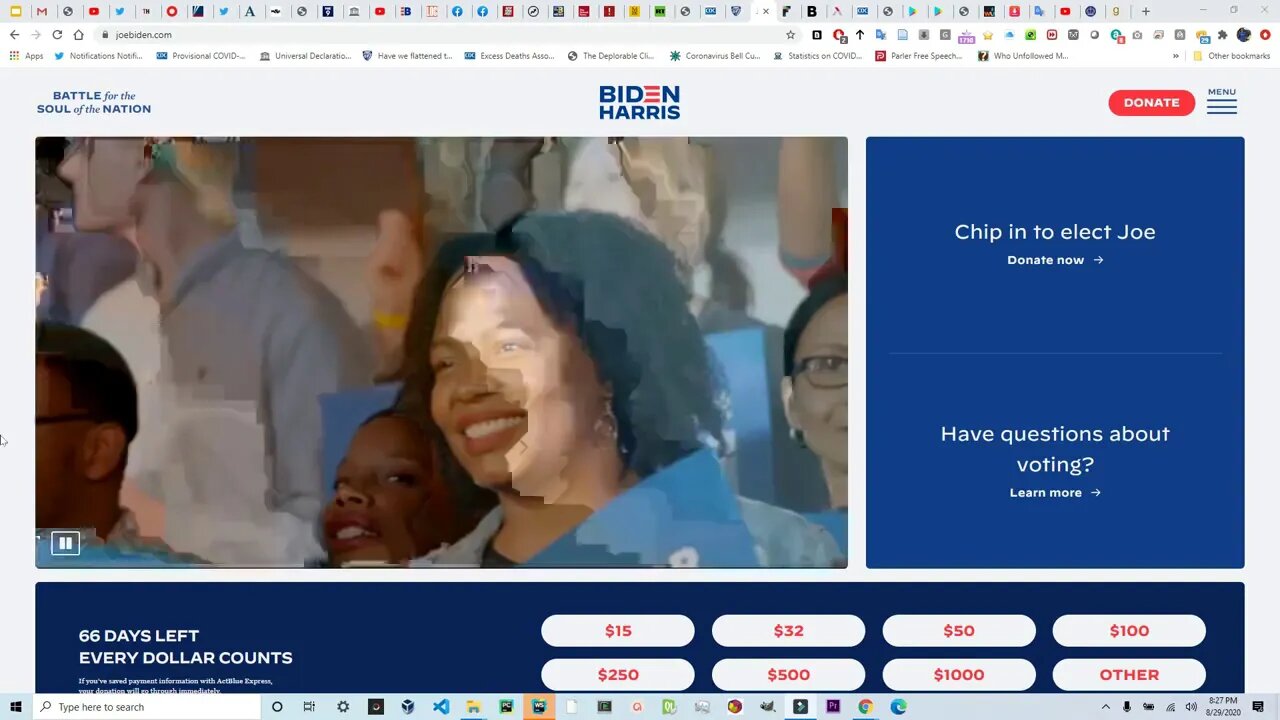Choose the $100 donation amount
The height and width of the screenshot is (720, 1280).
(x=1129, y=631)
